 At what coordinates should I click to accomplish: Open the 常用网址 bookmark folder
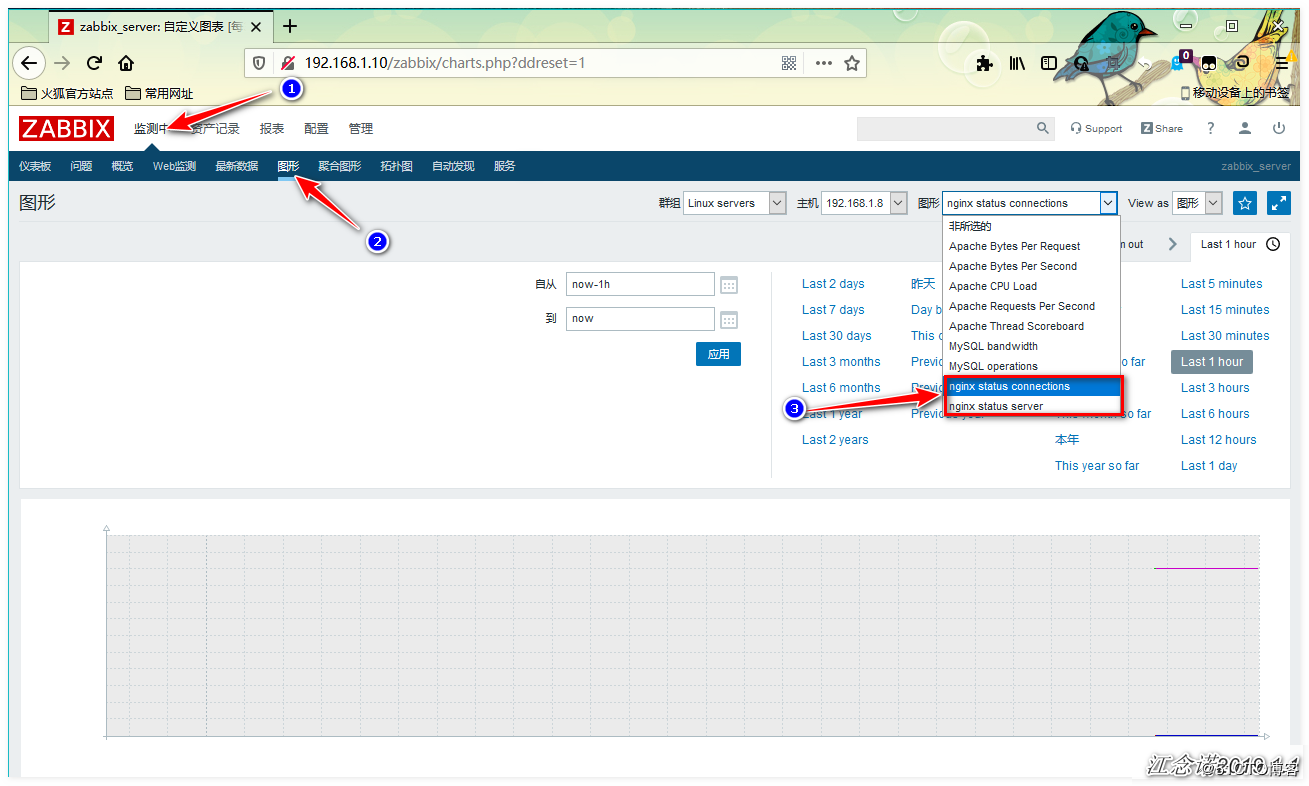click(x=159, y=93)
